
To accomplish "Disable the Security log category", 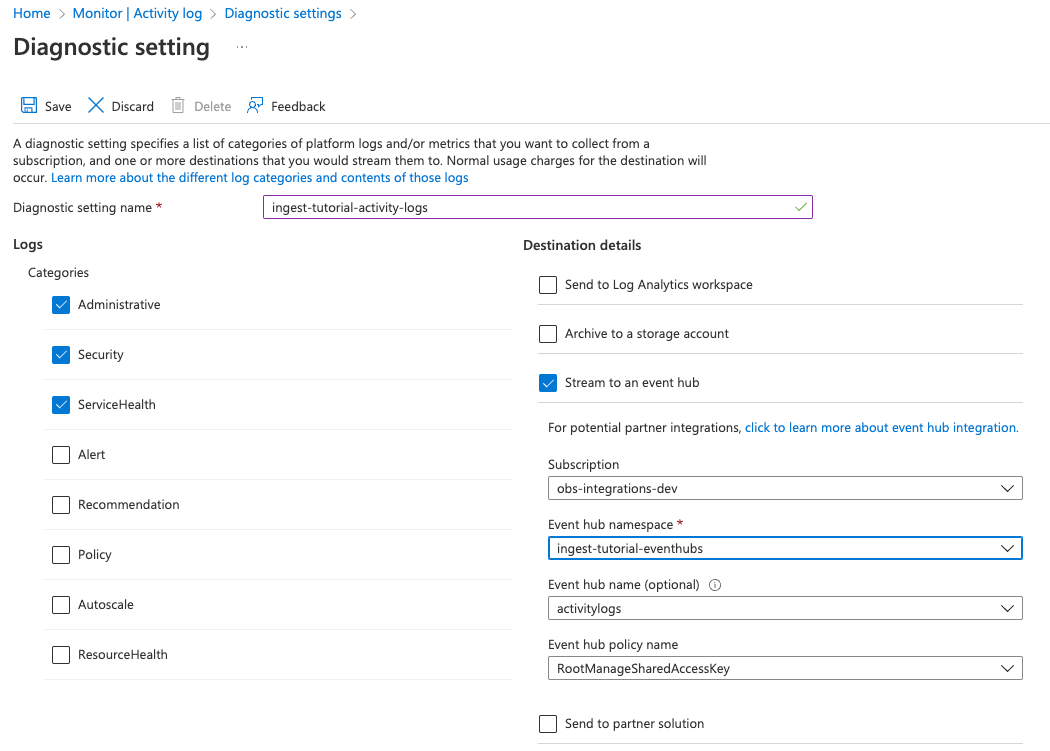I will (61, 355).
